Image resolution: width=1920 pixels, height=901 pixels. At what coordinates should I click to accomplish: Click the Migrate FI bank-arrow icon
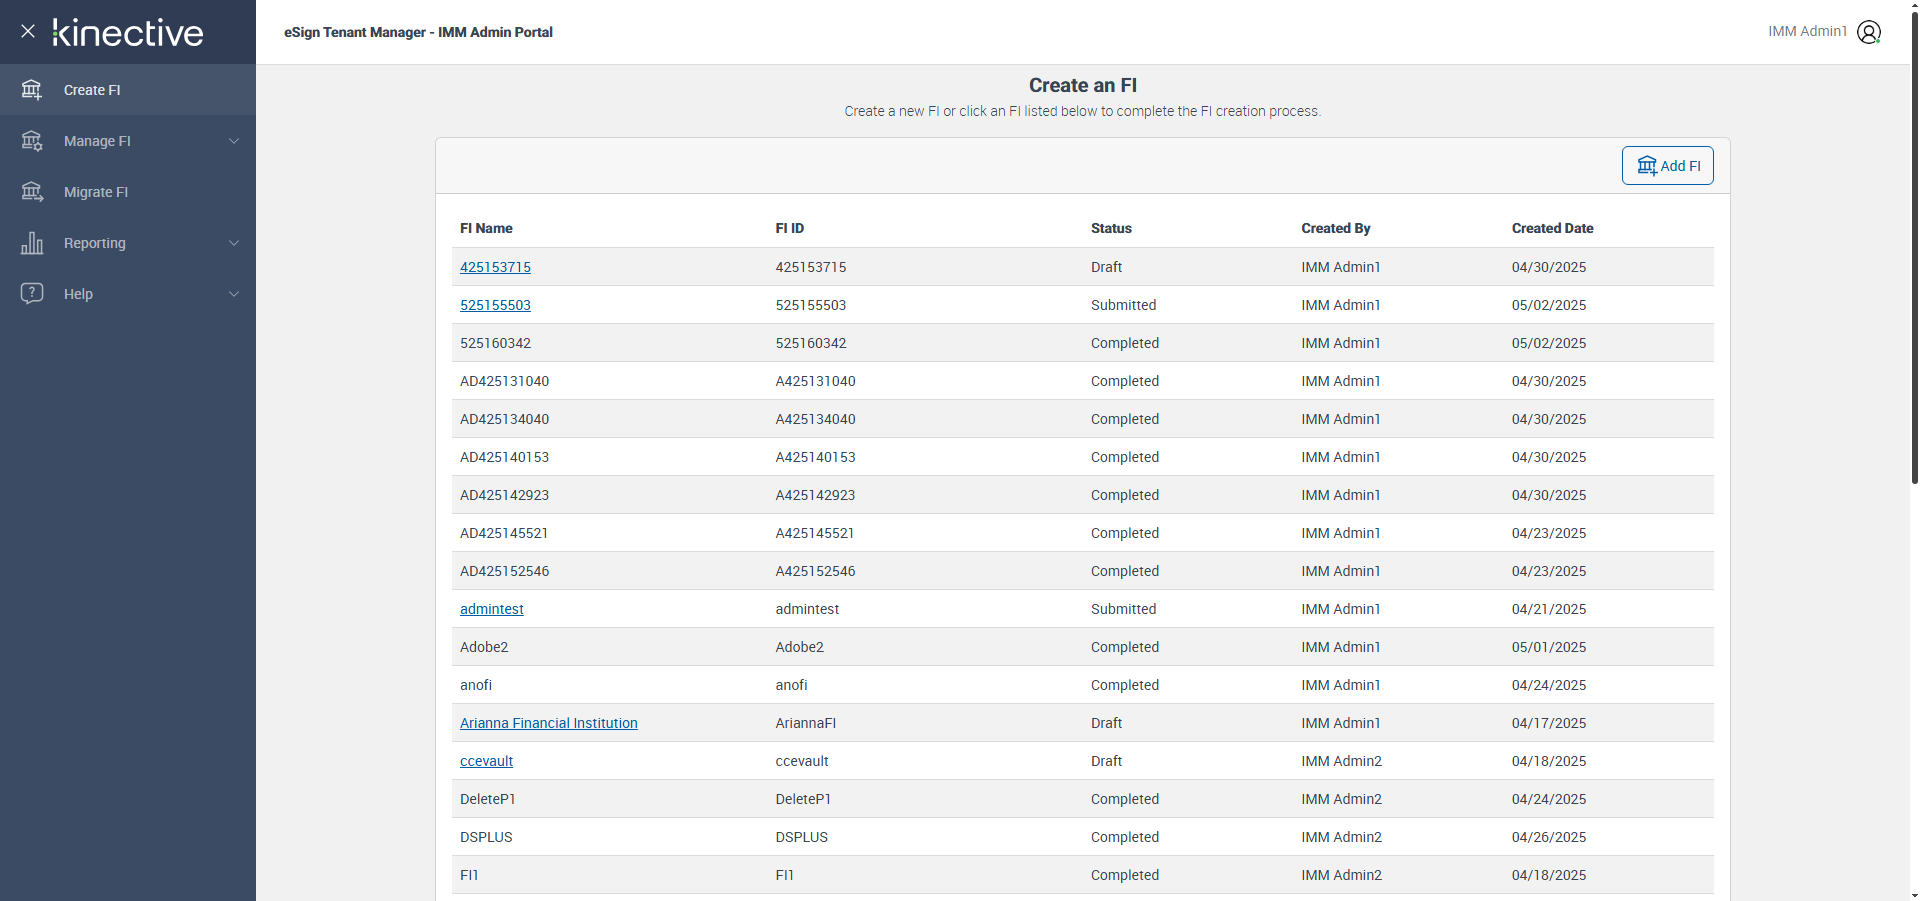coord(32,192)
